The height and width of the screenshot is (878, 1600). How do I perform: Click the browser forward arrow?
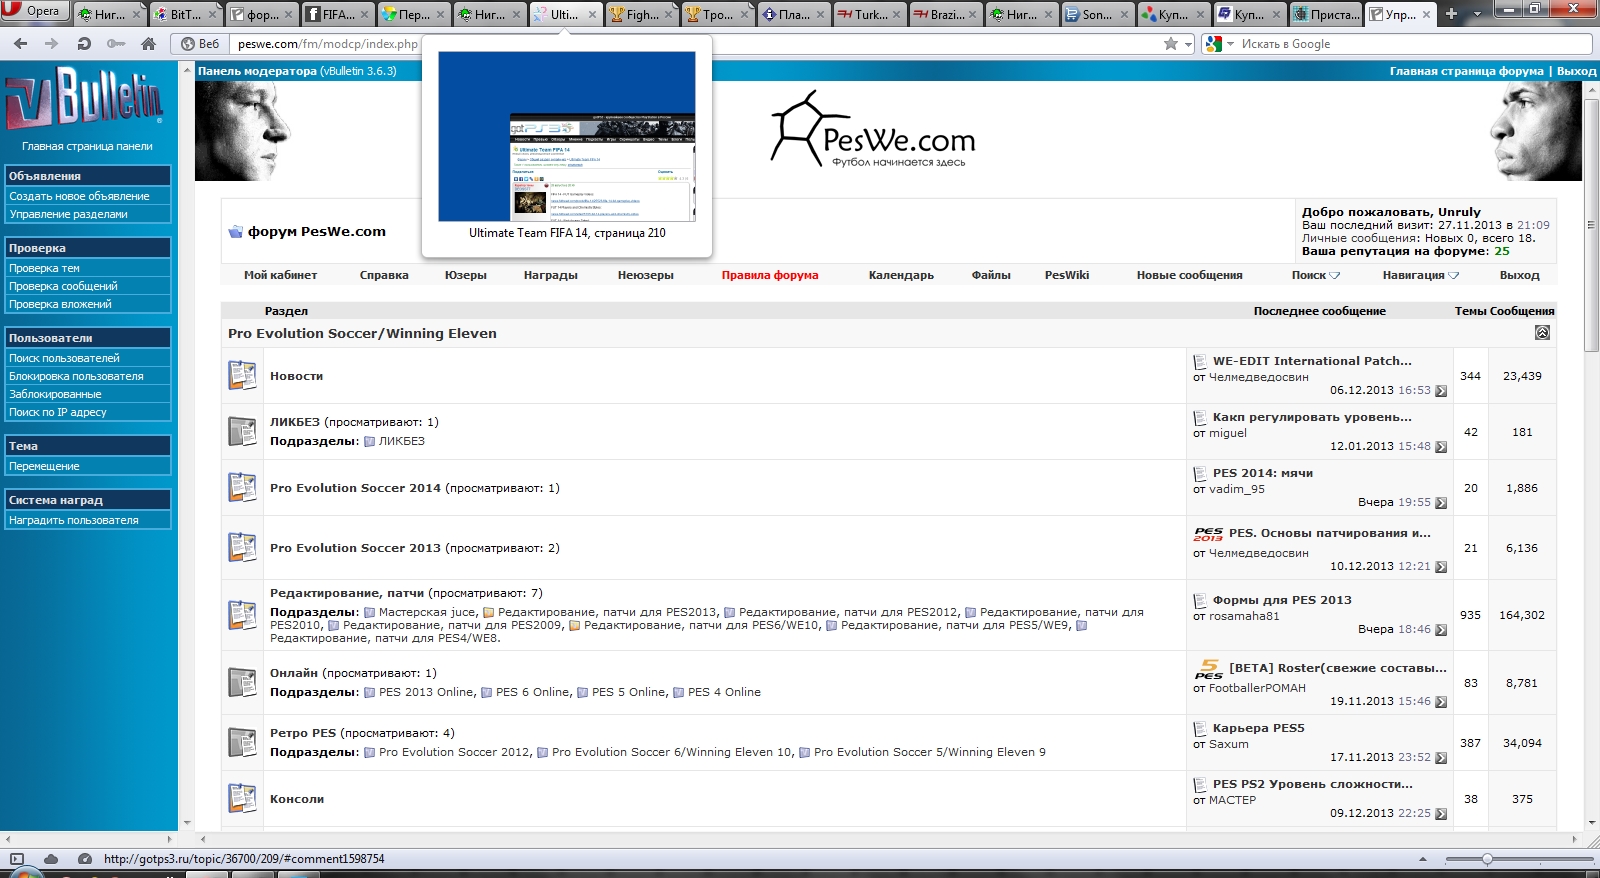(x=52, y=44)
